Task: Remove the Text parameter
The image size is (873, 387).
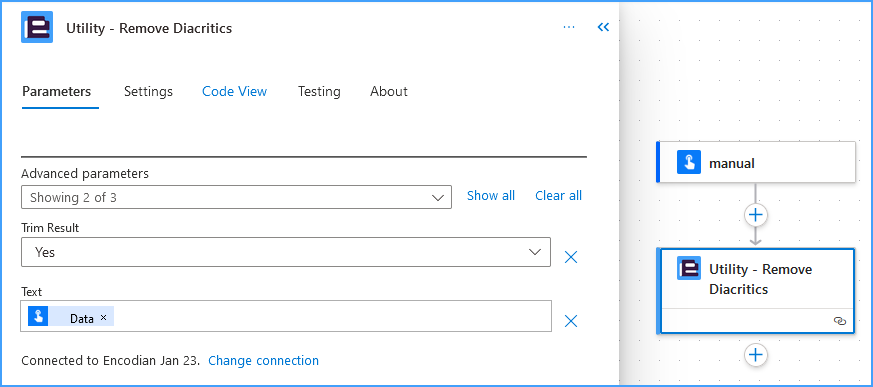Action: 571,321
